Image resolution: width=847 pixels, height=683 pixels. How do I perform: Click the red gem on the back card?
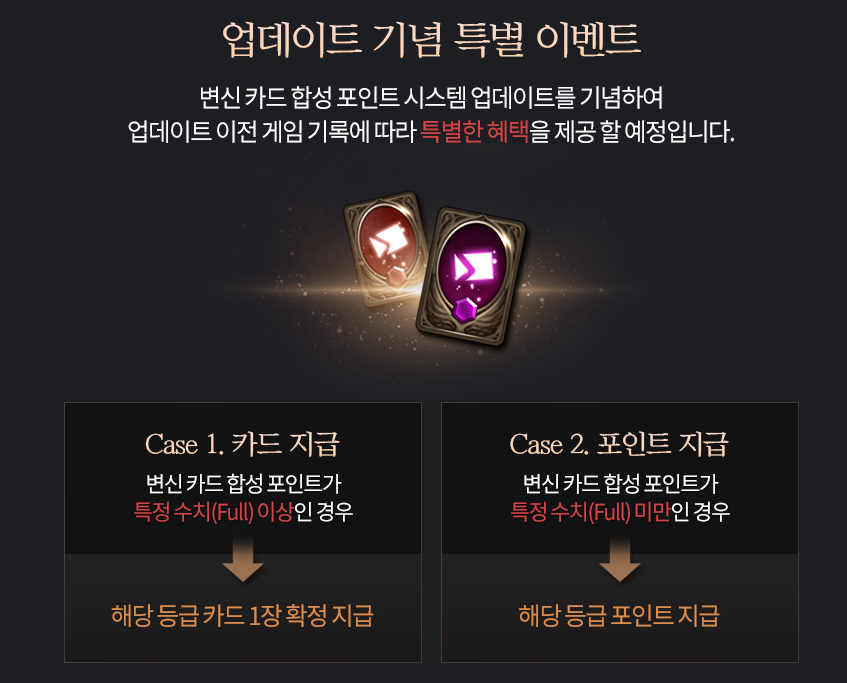point(398,278)
